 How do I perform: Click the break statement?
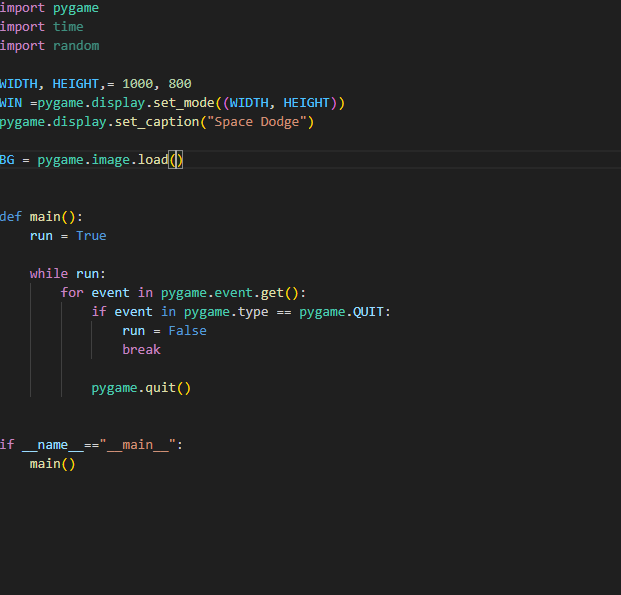coord(141,350)
